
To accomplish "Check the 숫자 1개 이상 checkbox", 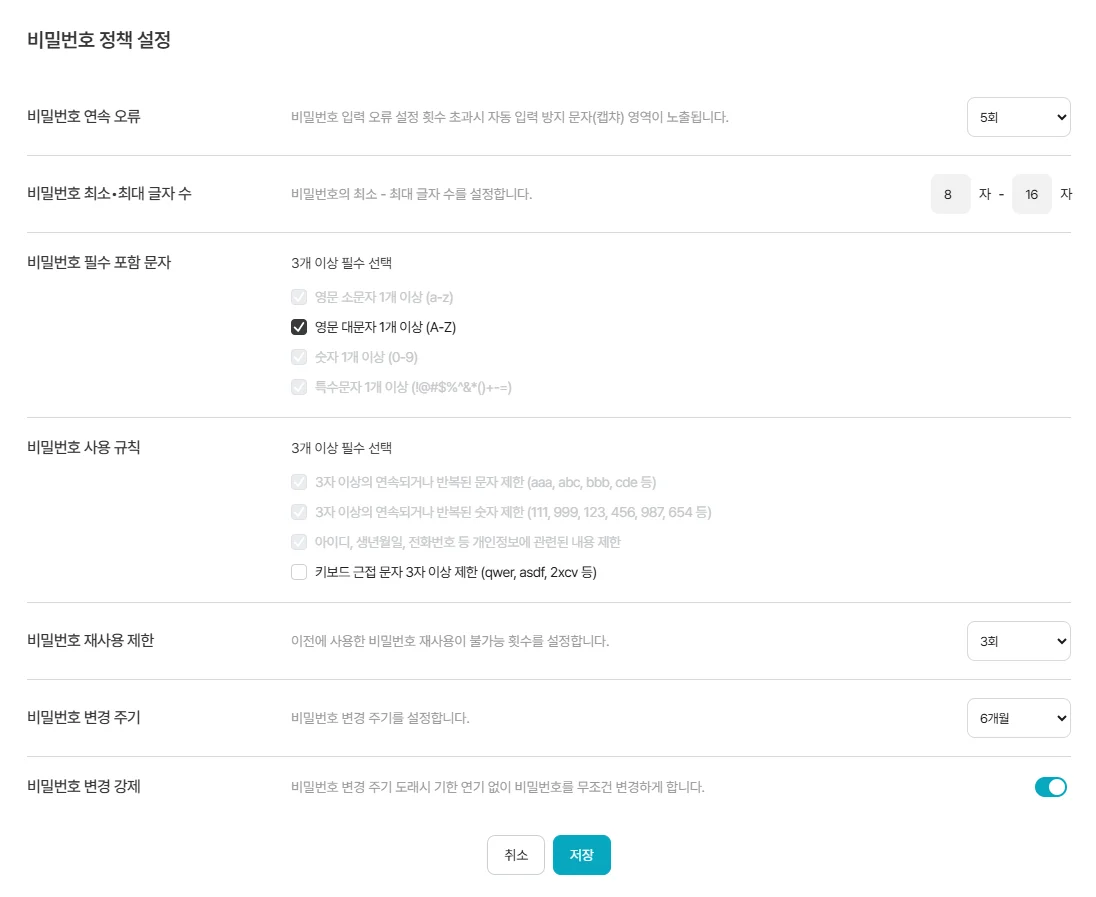I will pyautogui.click(x=299, y=357).
